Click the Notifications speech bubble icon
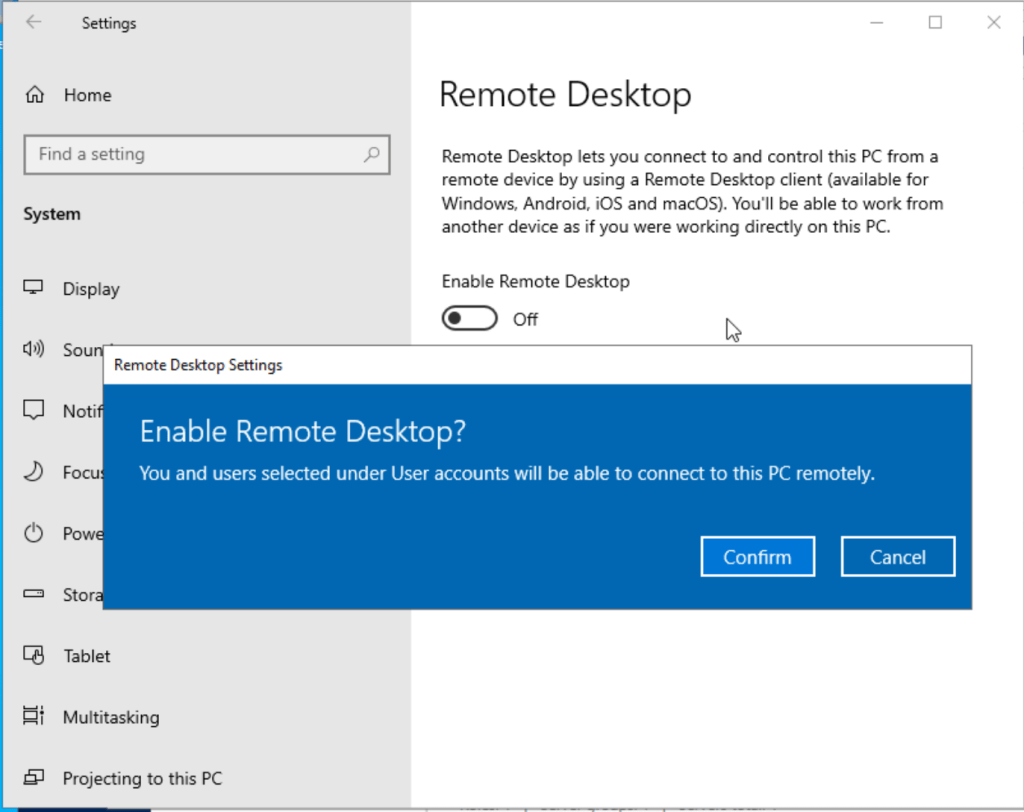 point(35,411)
